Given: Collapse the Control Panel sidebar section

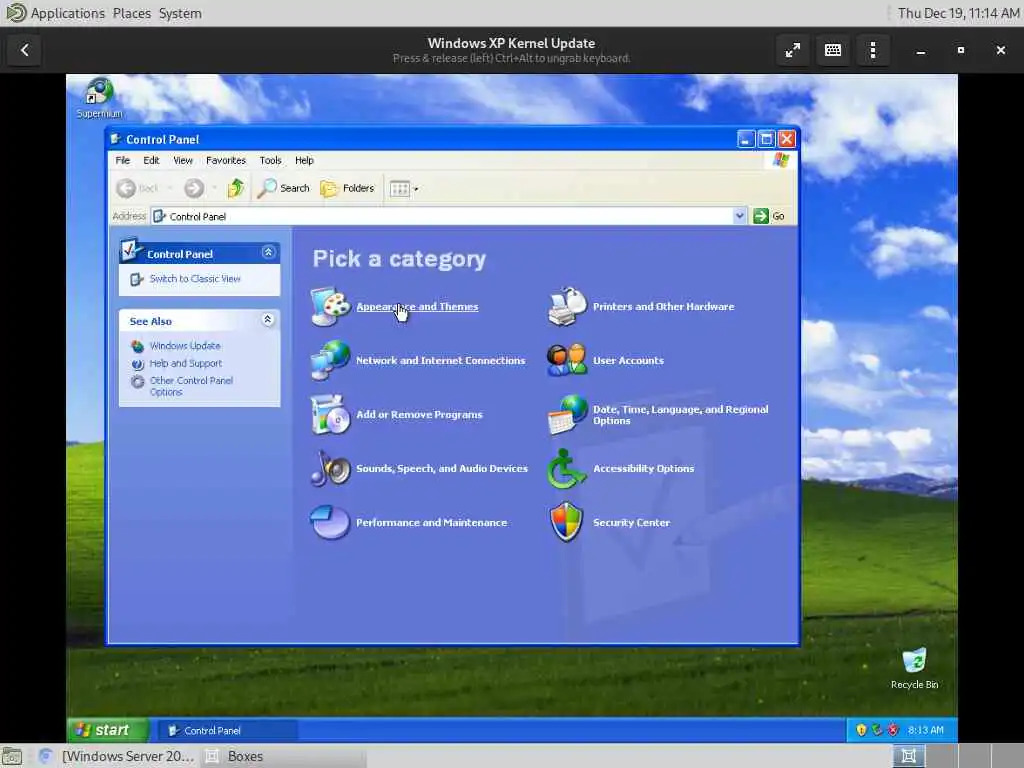Looking at the screenshot, I should pyautogui.click(x=268, y=252).
